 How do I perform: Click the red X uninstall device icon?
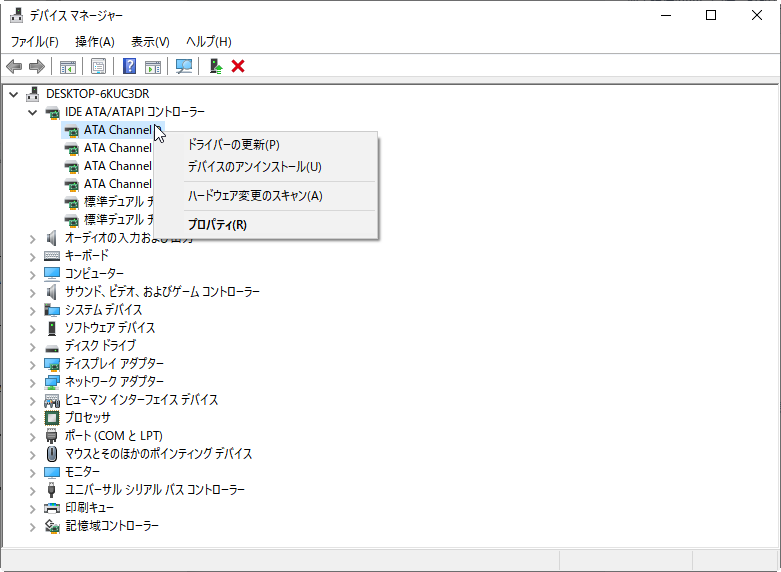point(238,66)
